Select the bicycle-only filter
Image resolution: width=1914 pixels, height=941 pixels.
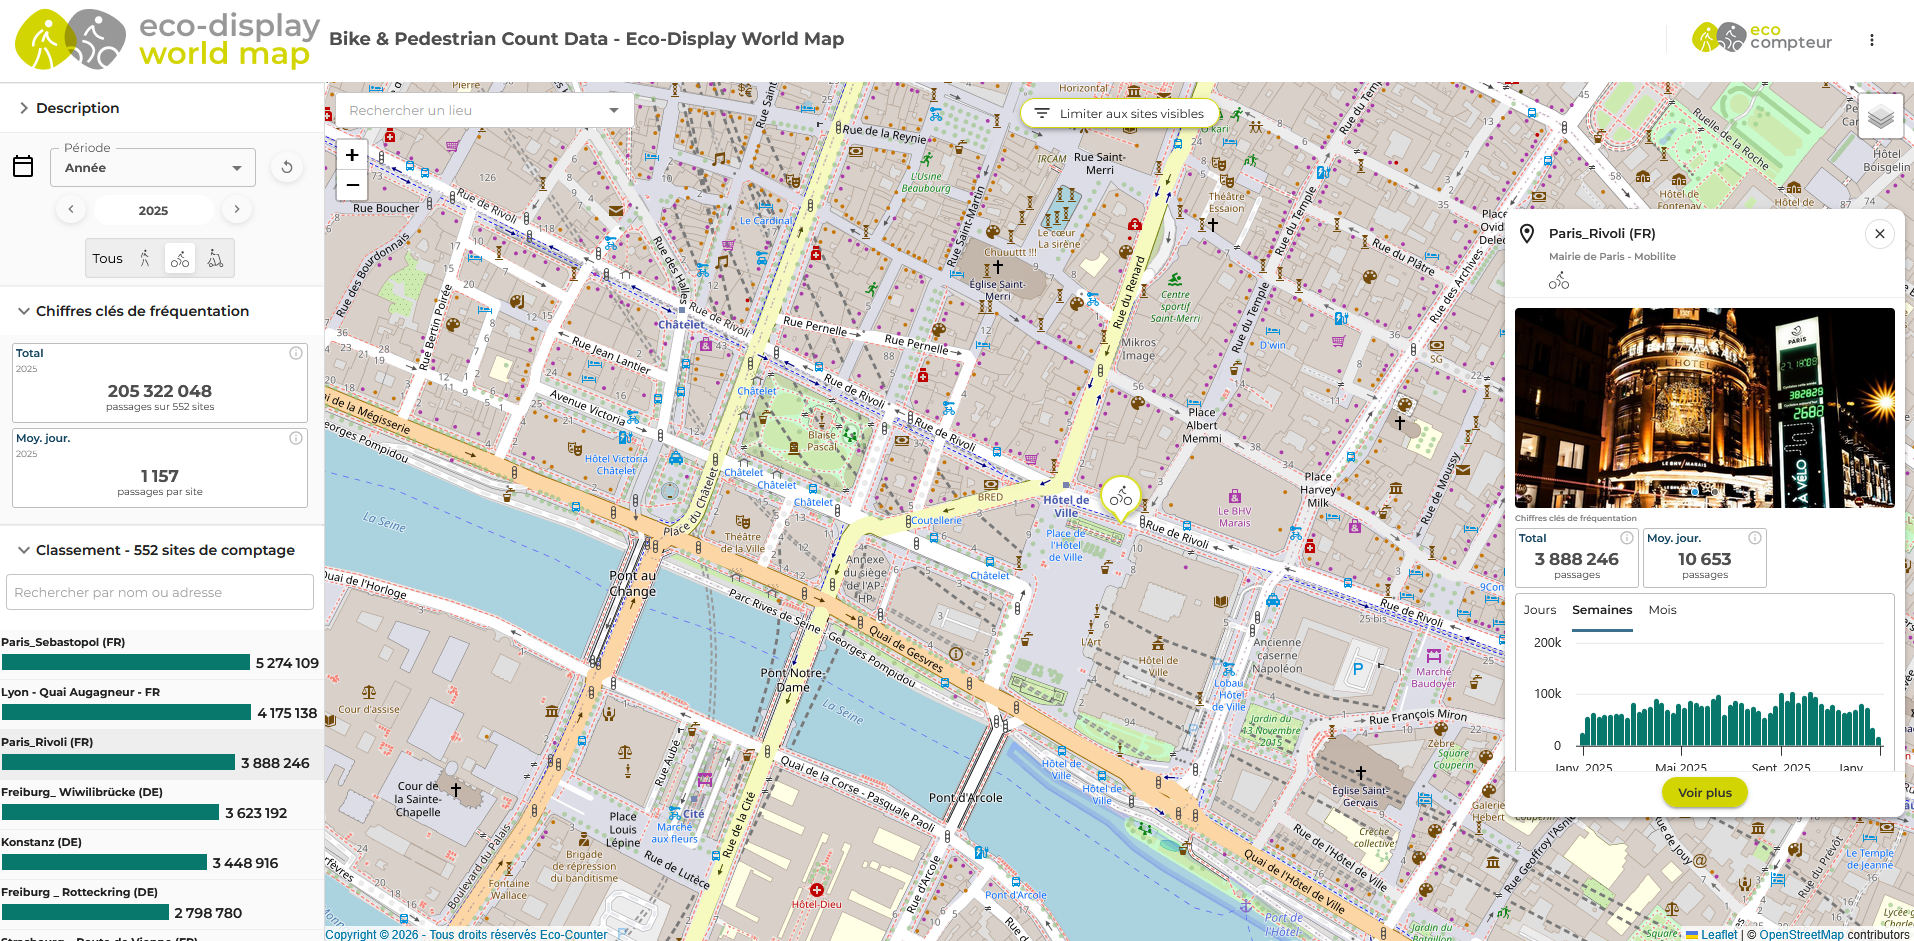(x=180, y=259)
